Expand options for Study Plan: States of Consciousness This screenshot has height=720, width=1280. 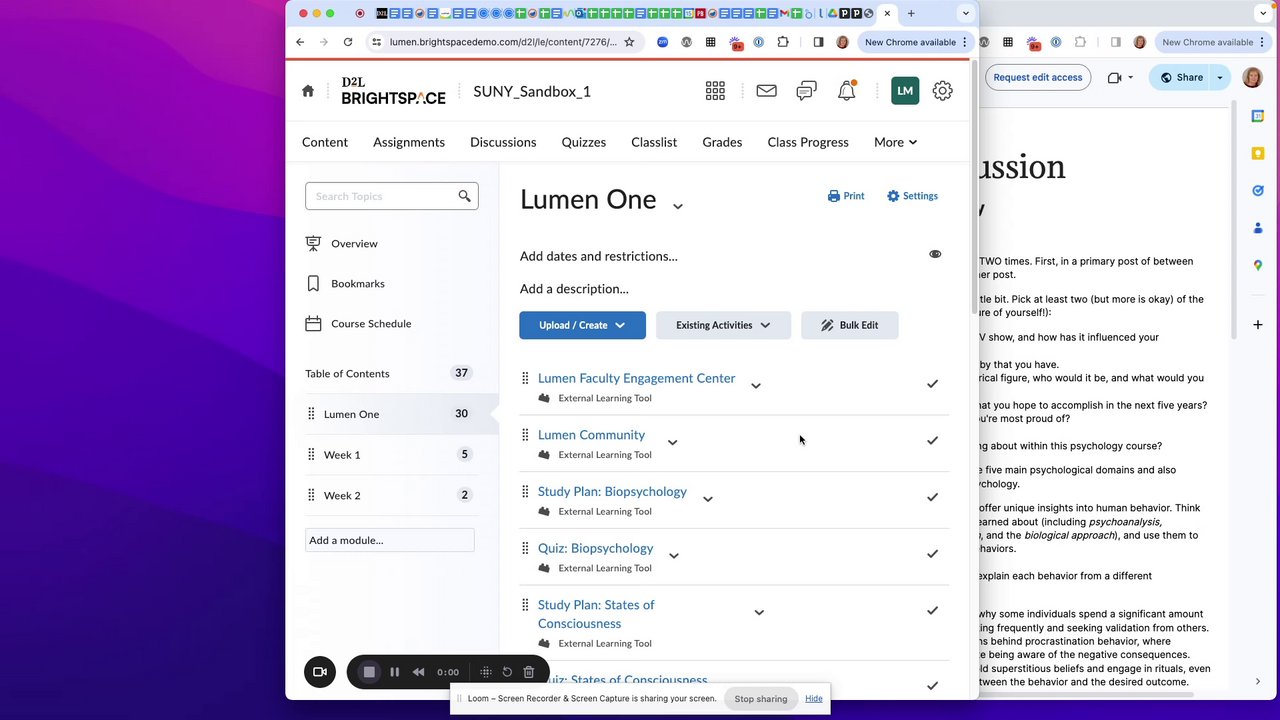point(759,612)
